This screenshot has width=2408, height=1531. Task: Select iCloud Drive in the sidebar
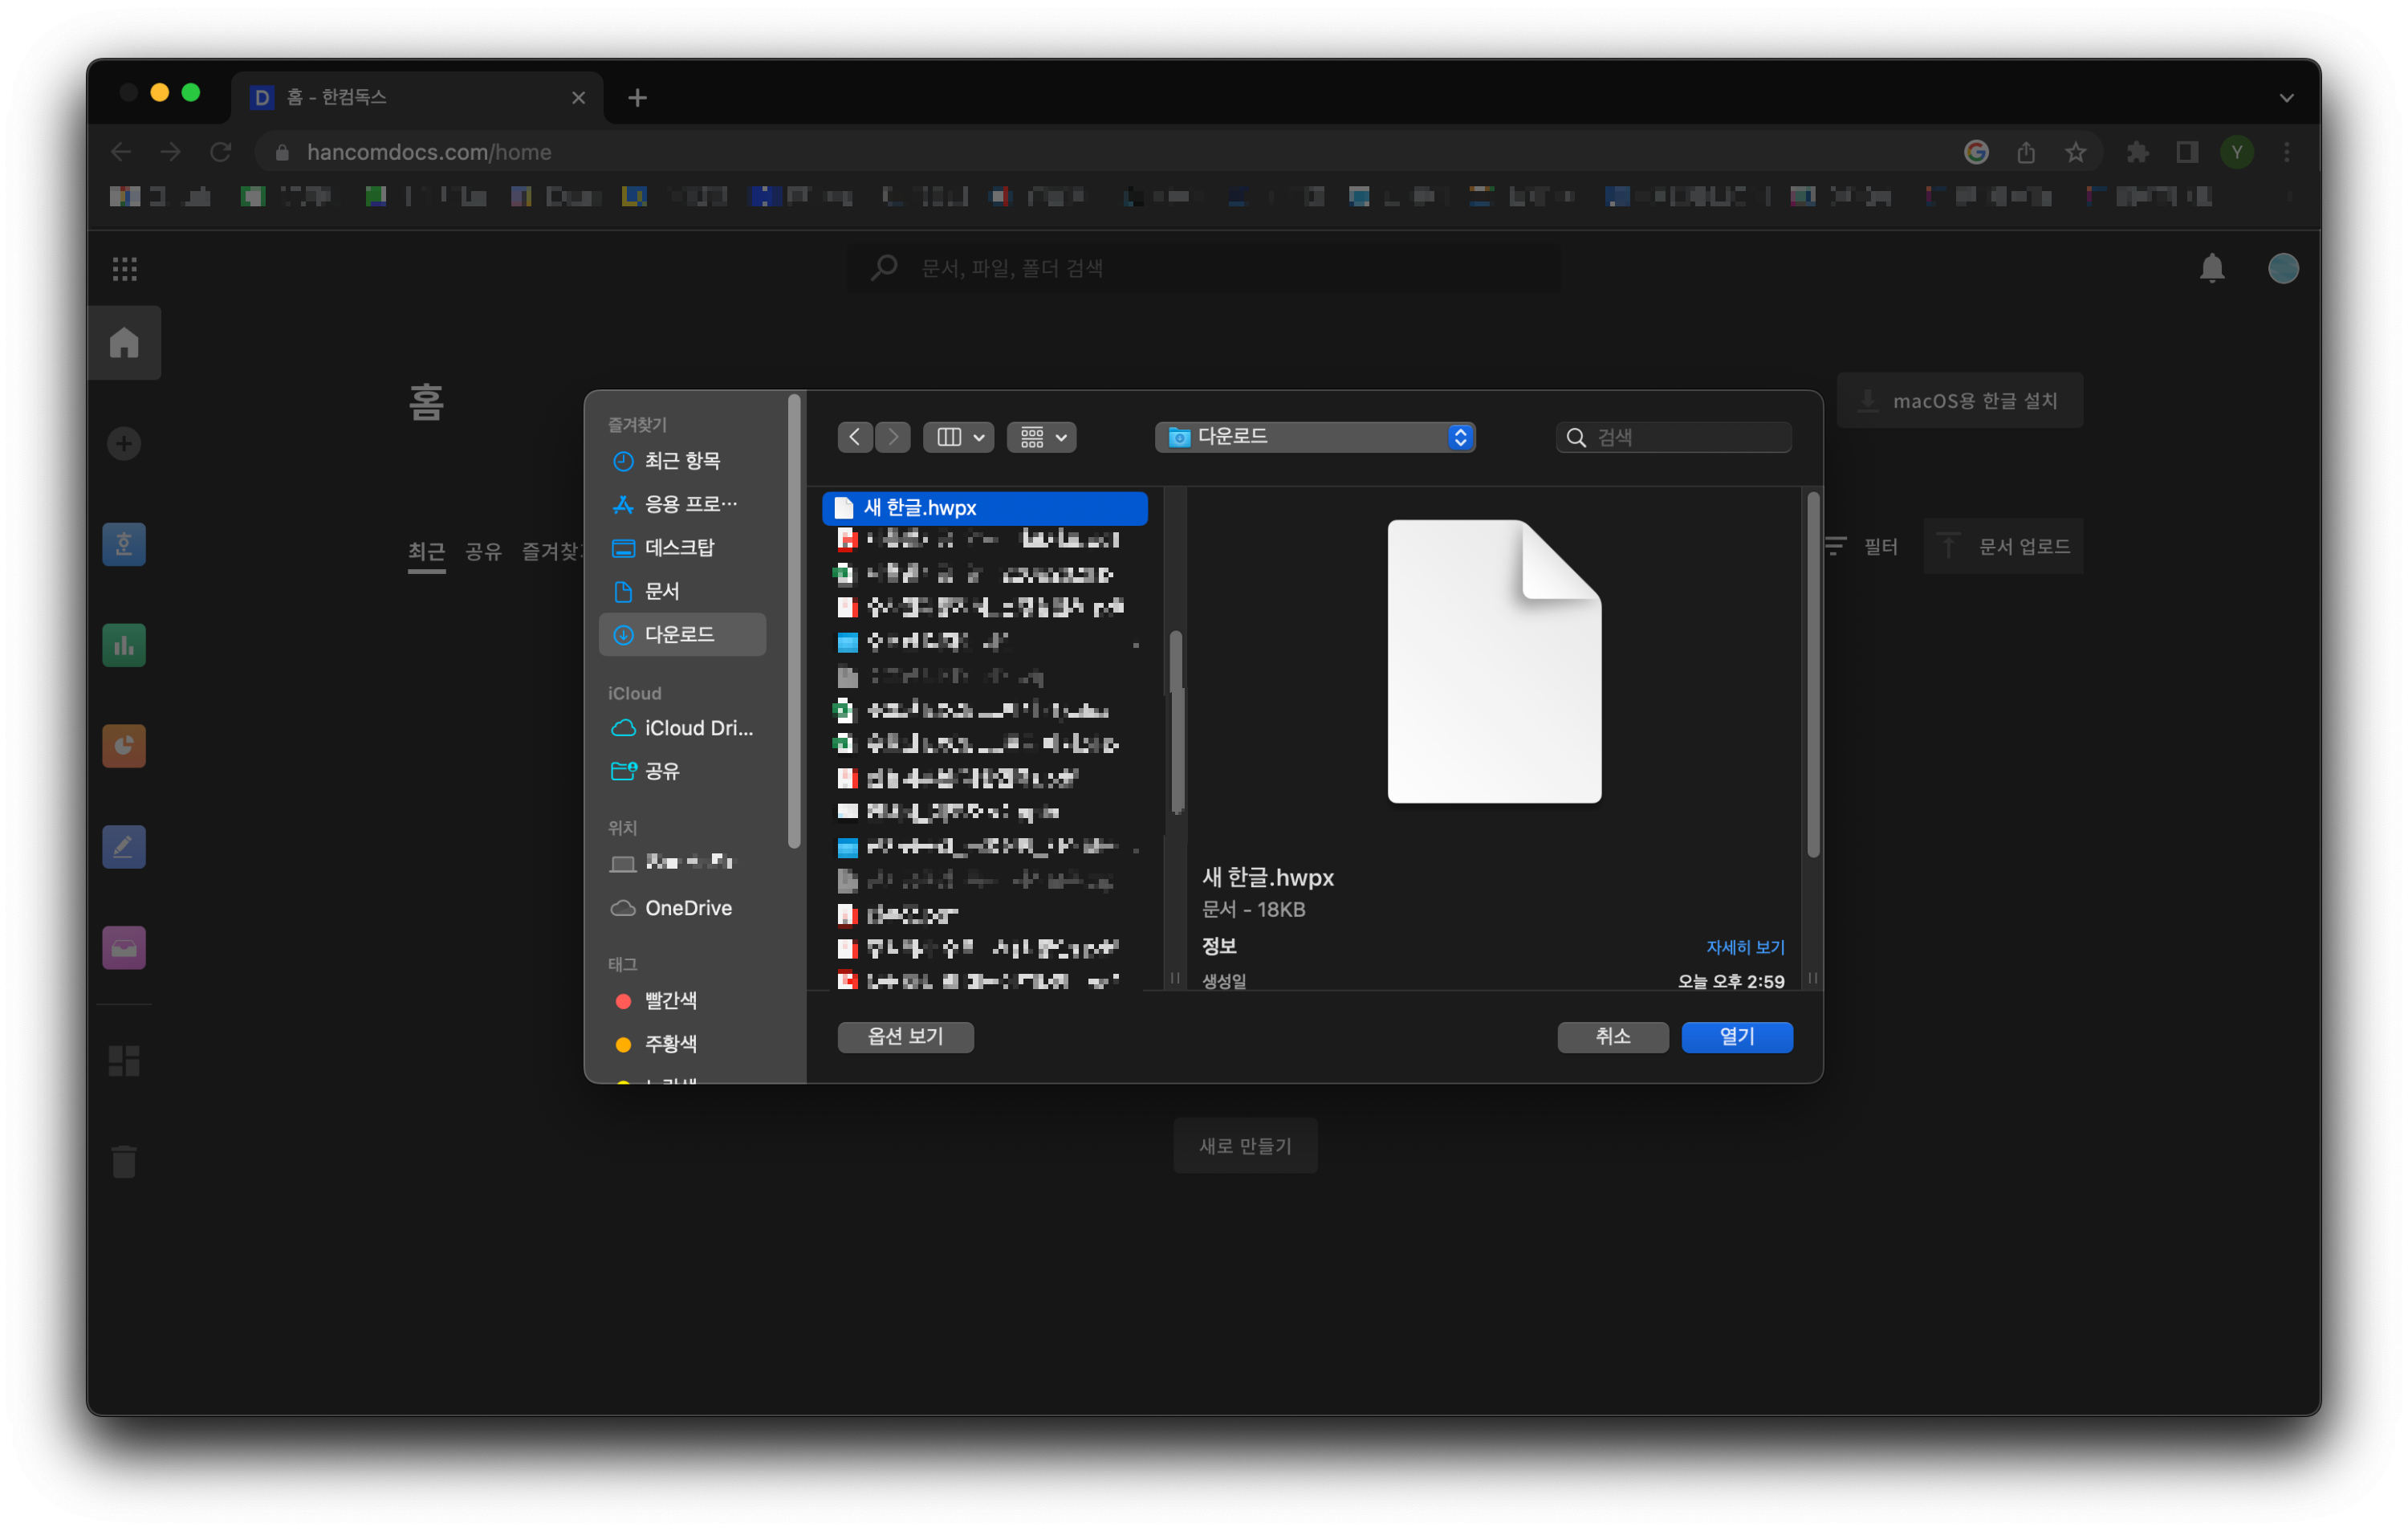698,728
